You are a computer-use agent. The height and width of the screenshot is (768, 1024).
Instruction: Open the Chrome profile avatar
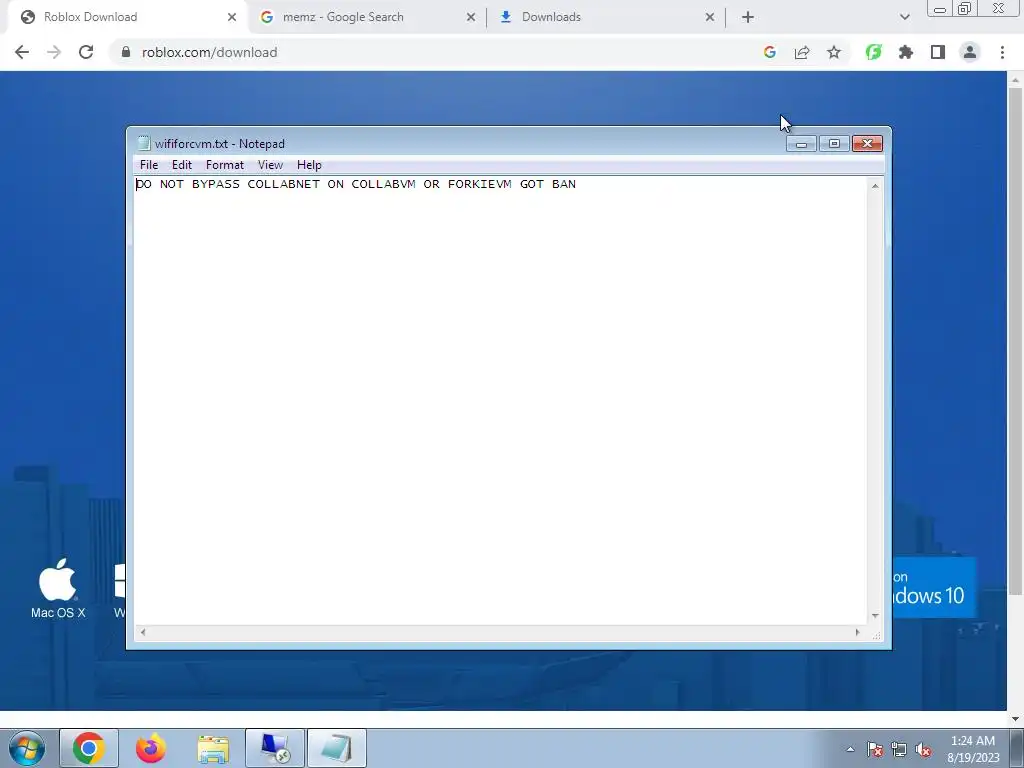[x=970, y=52]
